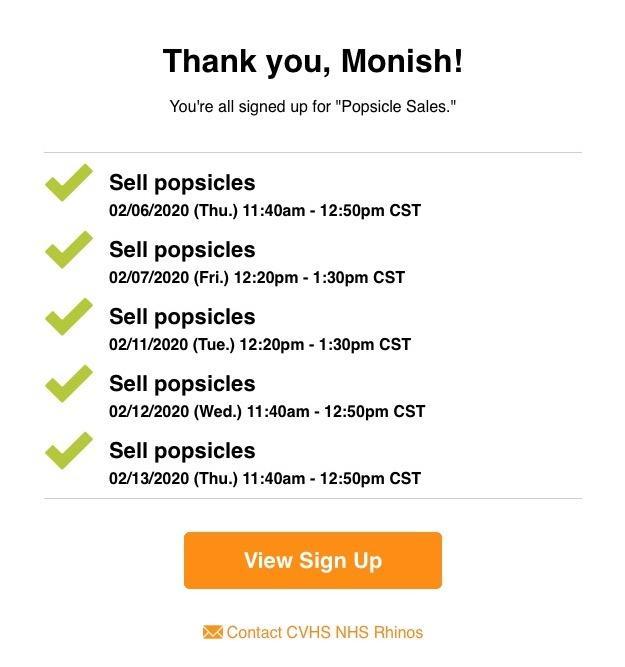Viewport: 625px width, 667px height.
Task: Click "Sell popsicles" title above 02/11/2020
Action: [x=182, y=317]
